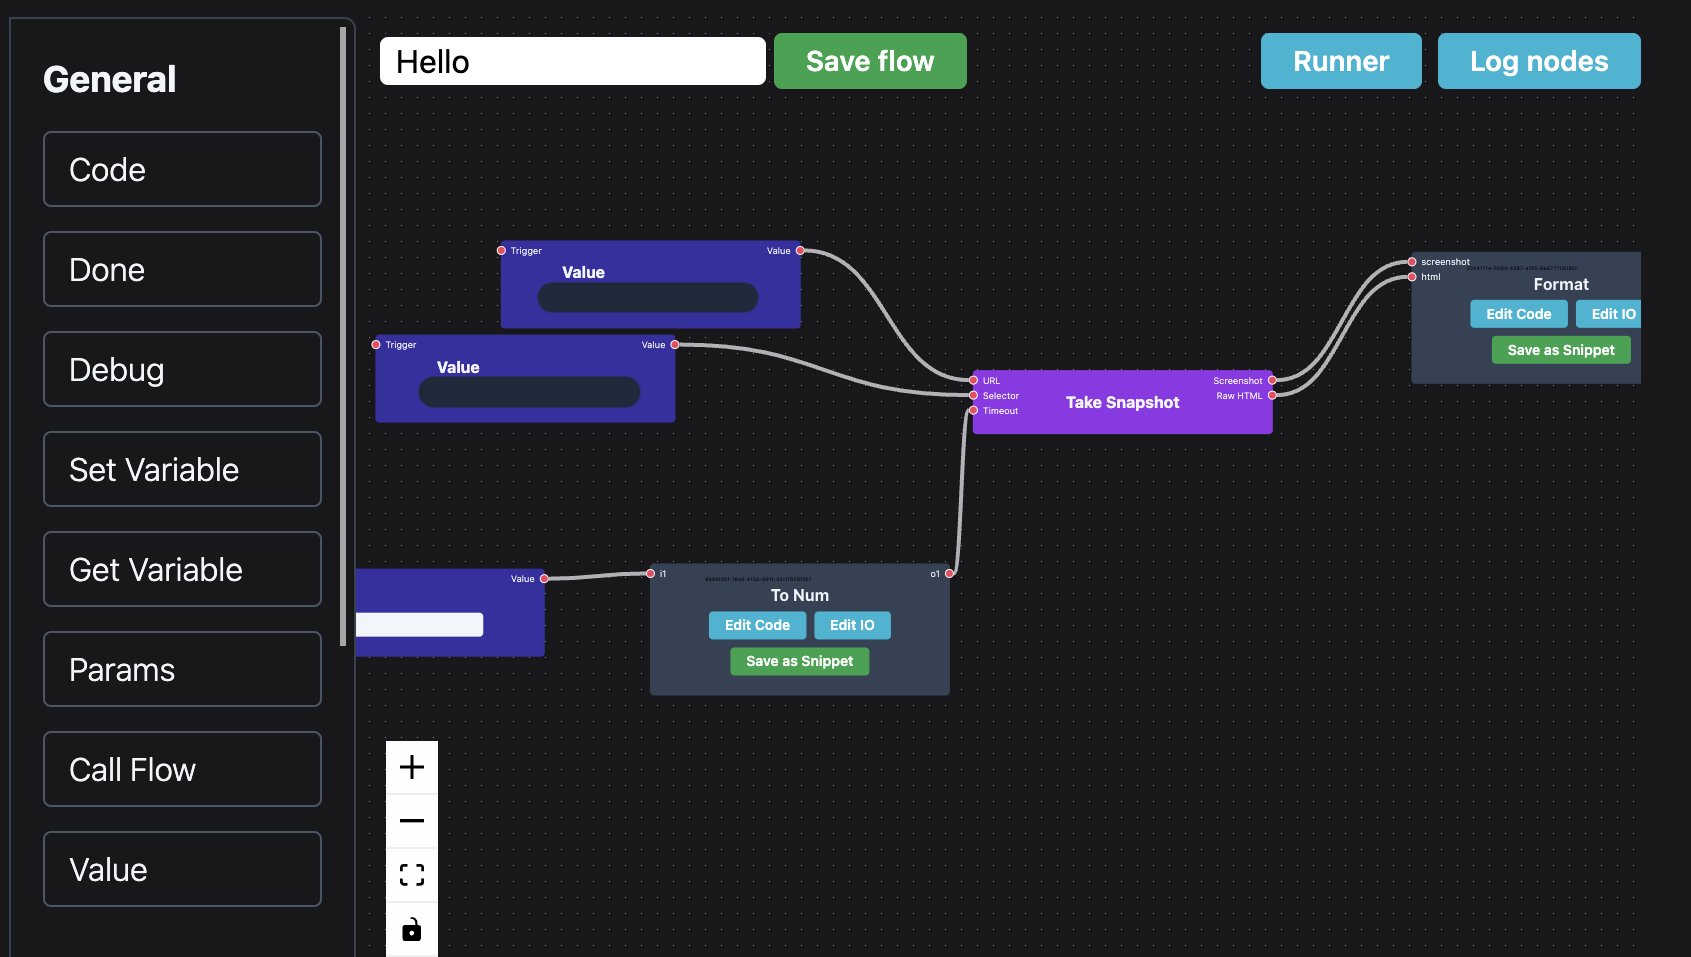Click the Timeout input port on Take Snapshot
This screenshot has width=1691, height=957.
pyautogui.click(x=973, y=410)
